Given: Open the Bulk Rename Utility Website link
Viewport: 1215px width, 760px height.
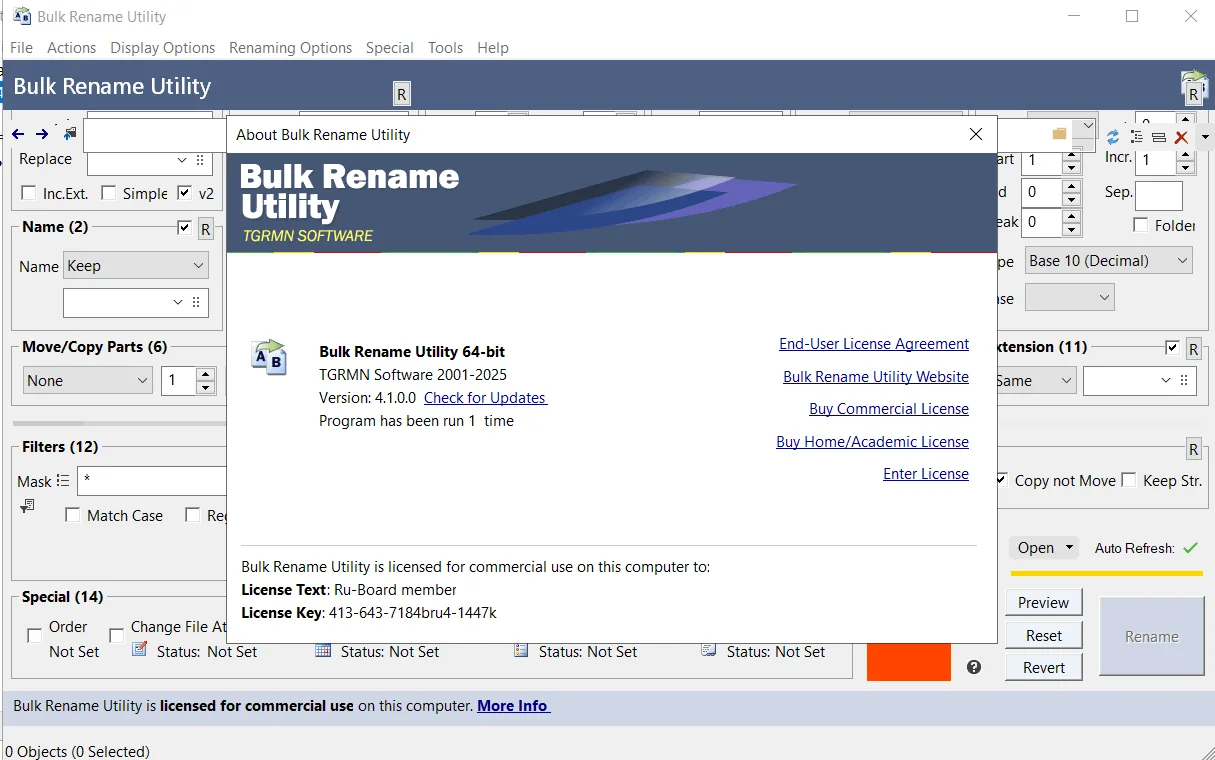Looking at the screenshot, I should 876,376.
